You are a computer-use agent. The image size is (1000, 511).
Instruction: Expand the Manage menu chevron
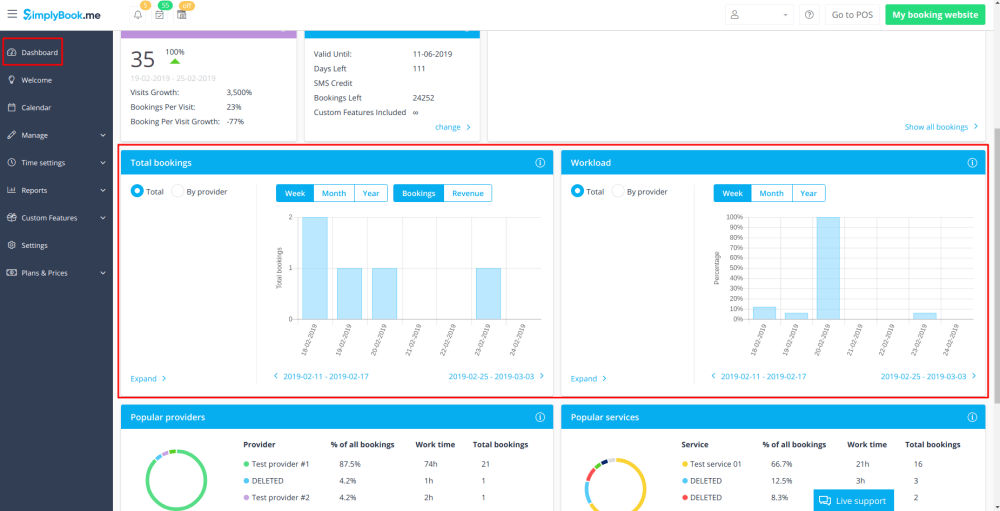(x=103, y=135)
